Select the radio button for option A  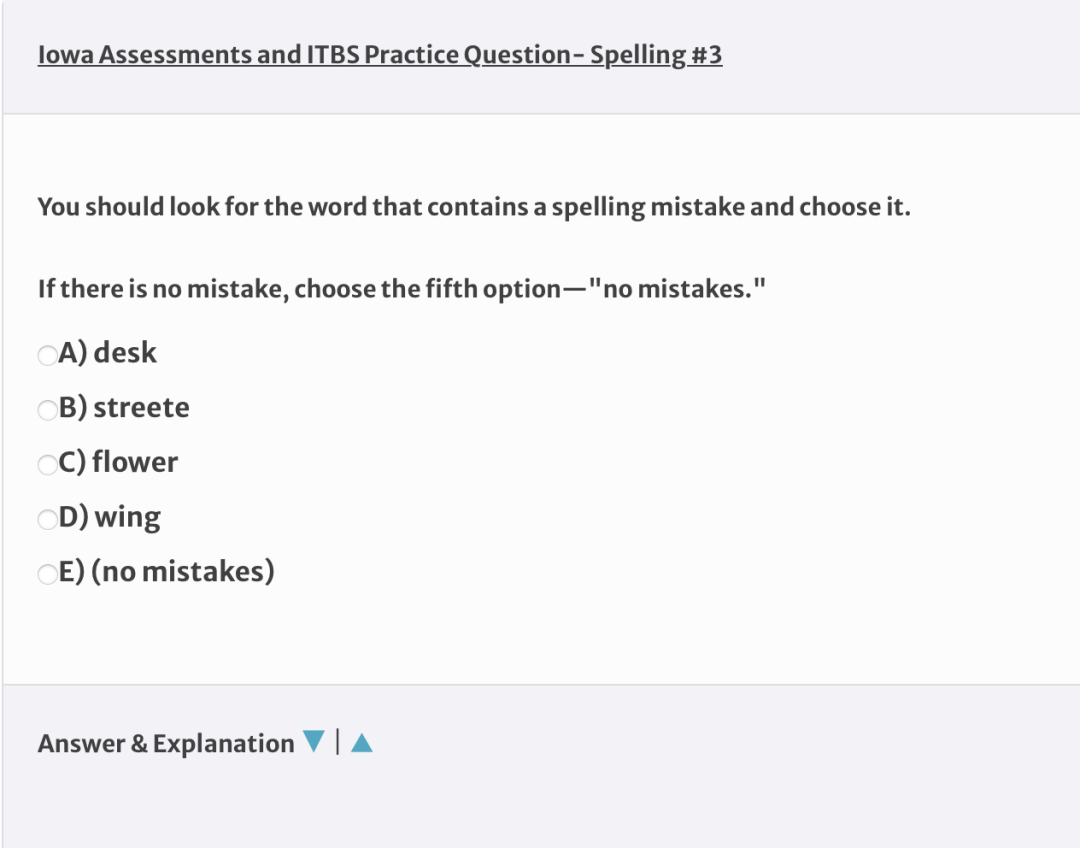coord(48,355)
